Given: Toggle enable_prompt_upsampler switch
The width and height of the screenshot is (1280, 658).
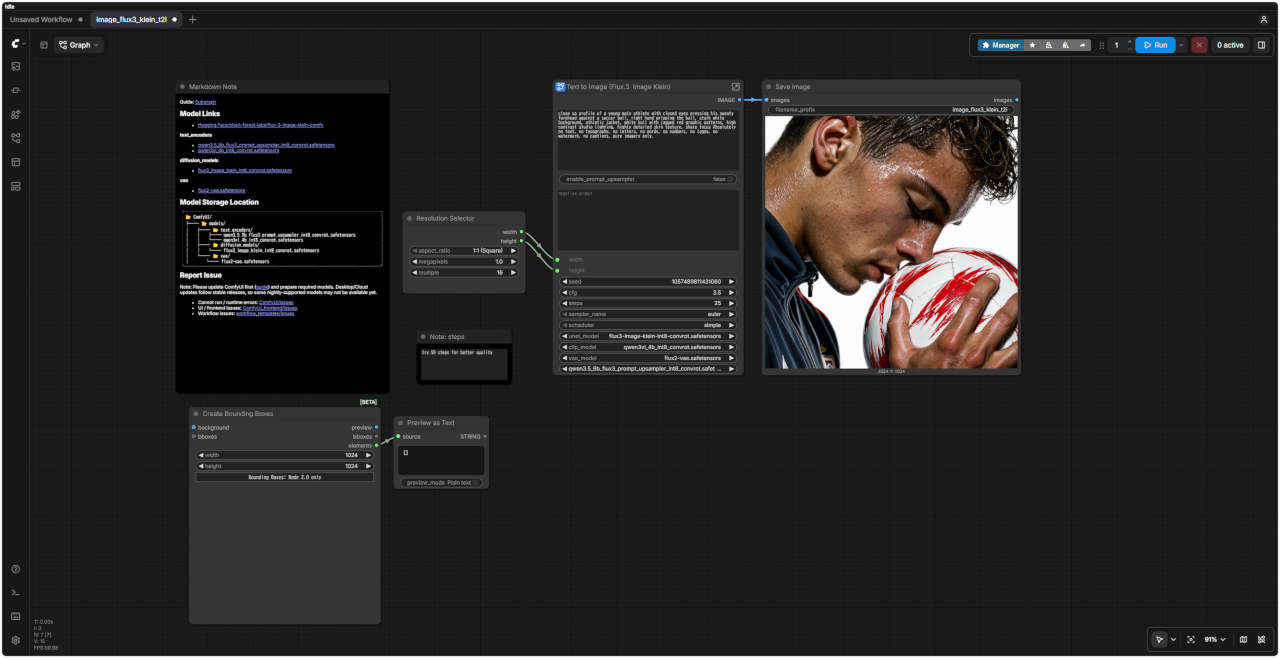Looking at the screenshot, I should (647, 179).
